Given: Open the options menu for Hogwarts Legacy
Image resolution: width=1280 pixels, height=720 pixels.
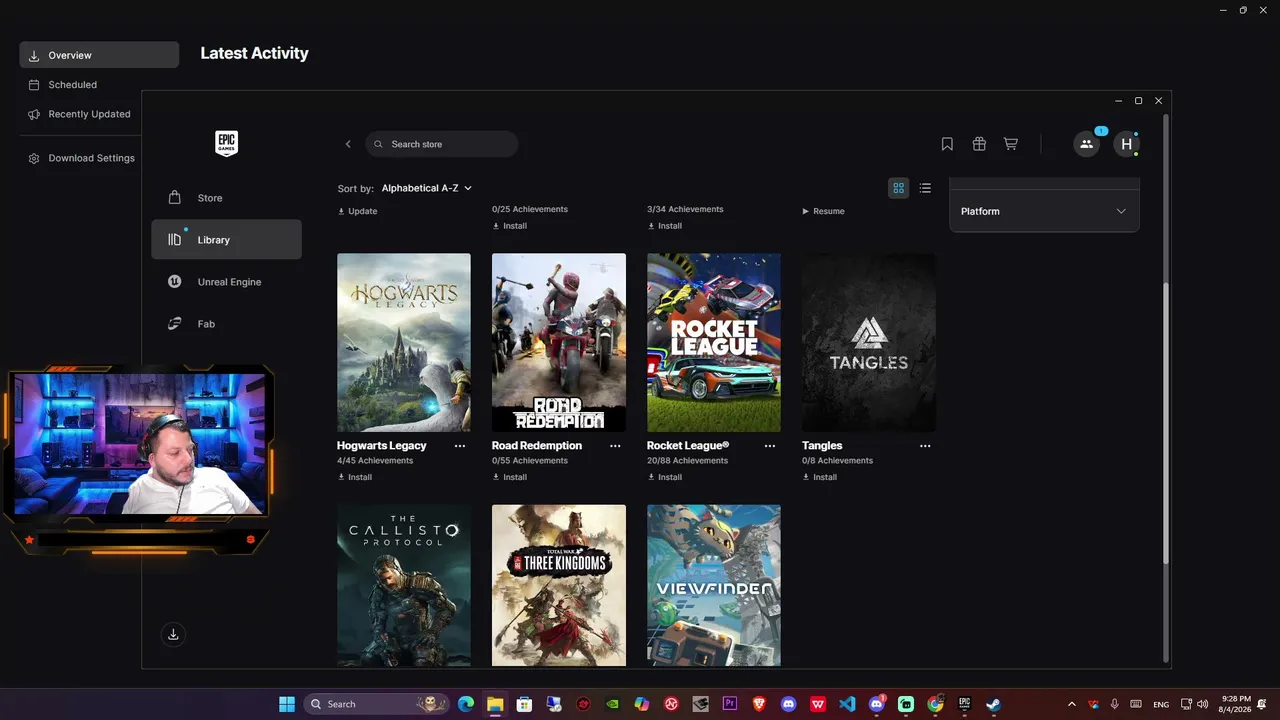Looking at the screenshot, I should (x=460, y=446).
